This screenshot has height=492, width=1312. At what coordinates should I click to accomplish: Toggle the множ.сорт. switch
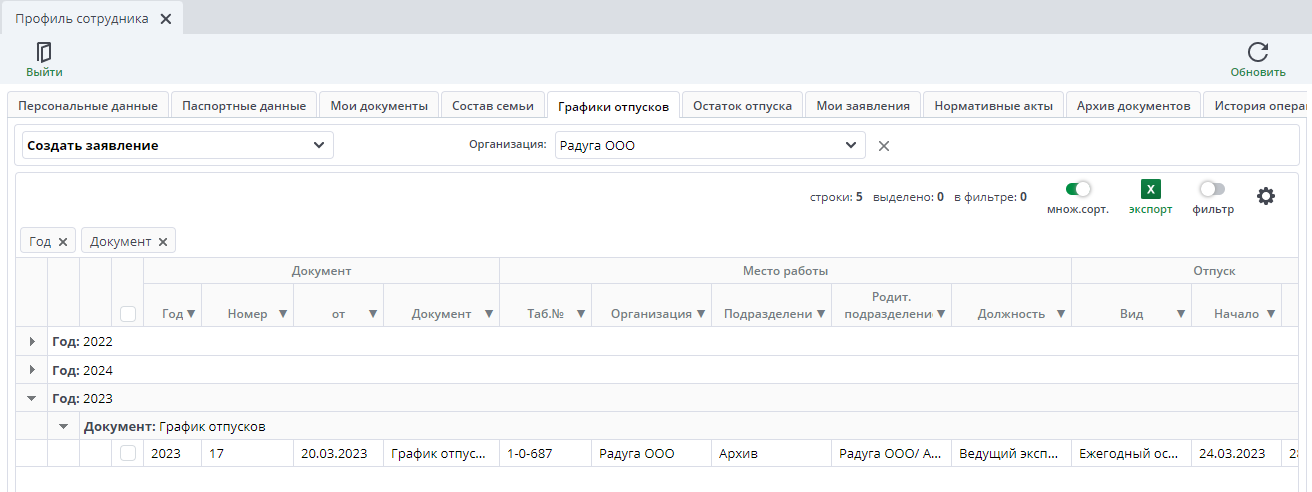1078,189
